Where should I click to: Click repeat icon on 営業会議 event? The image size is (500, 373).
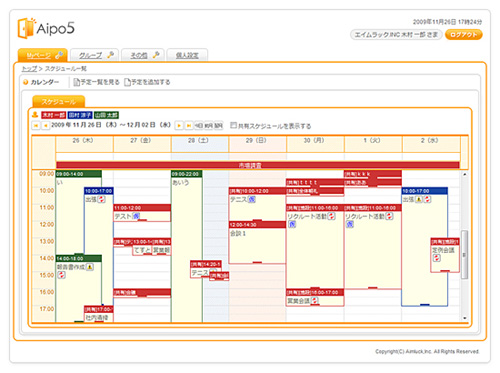[315, 301]
